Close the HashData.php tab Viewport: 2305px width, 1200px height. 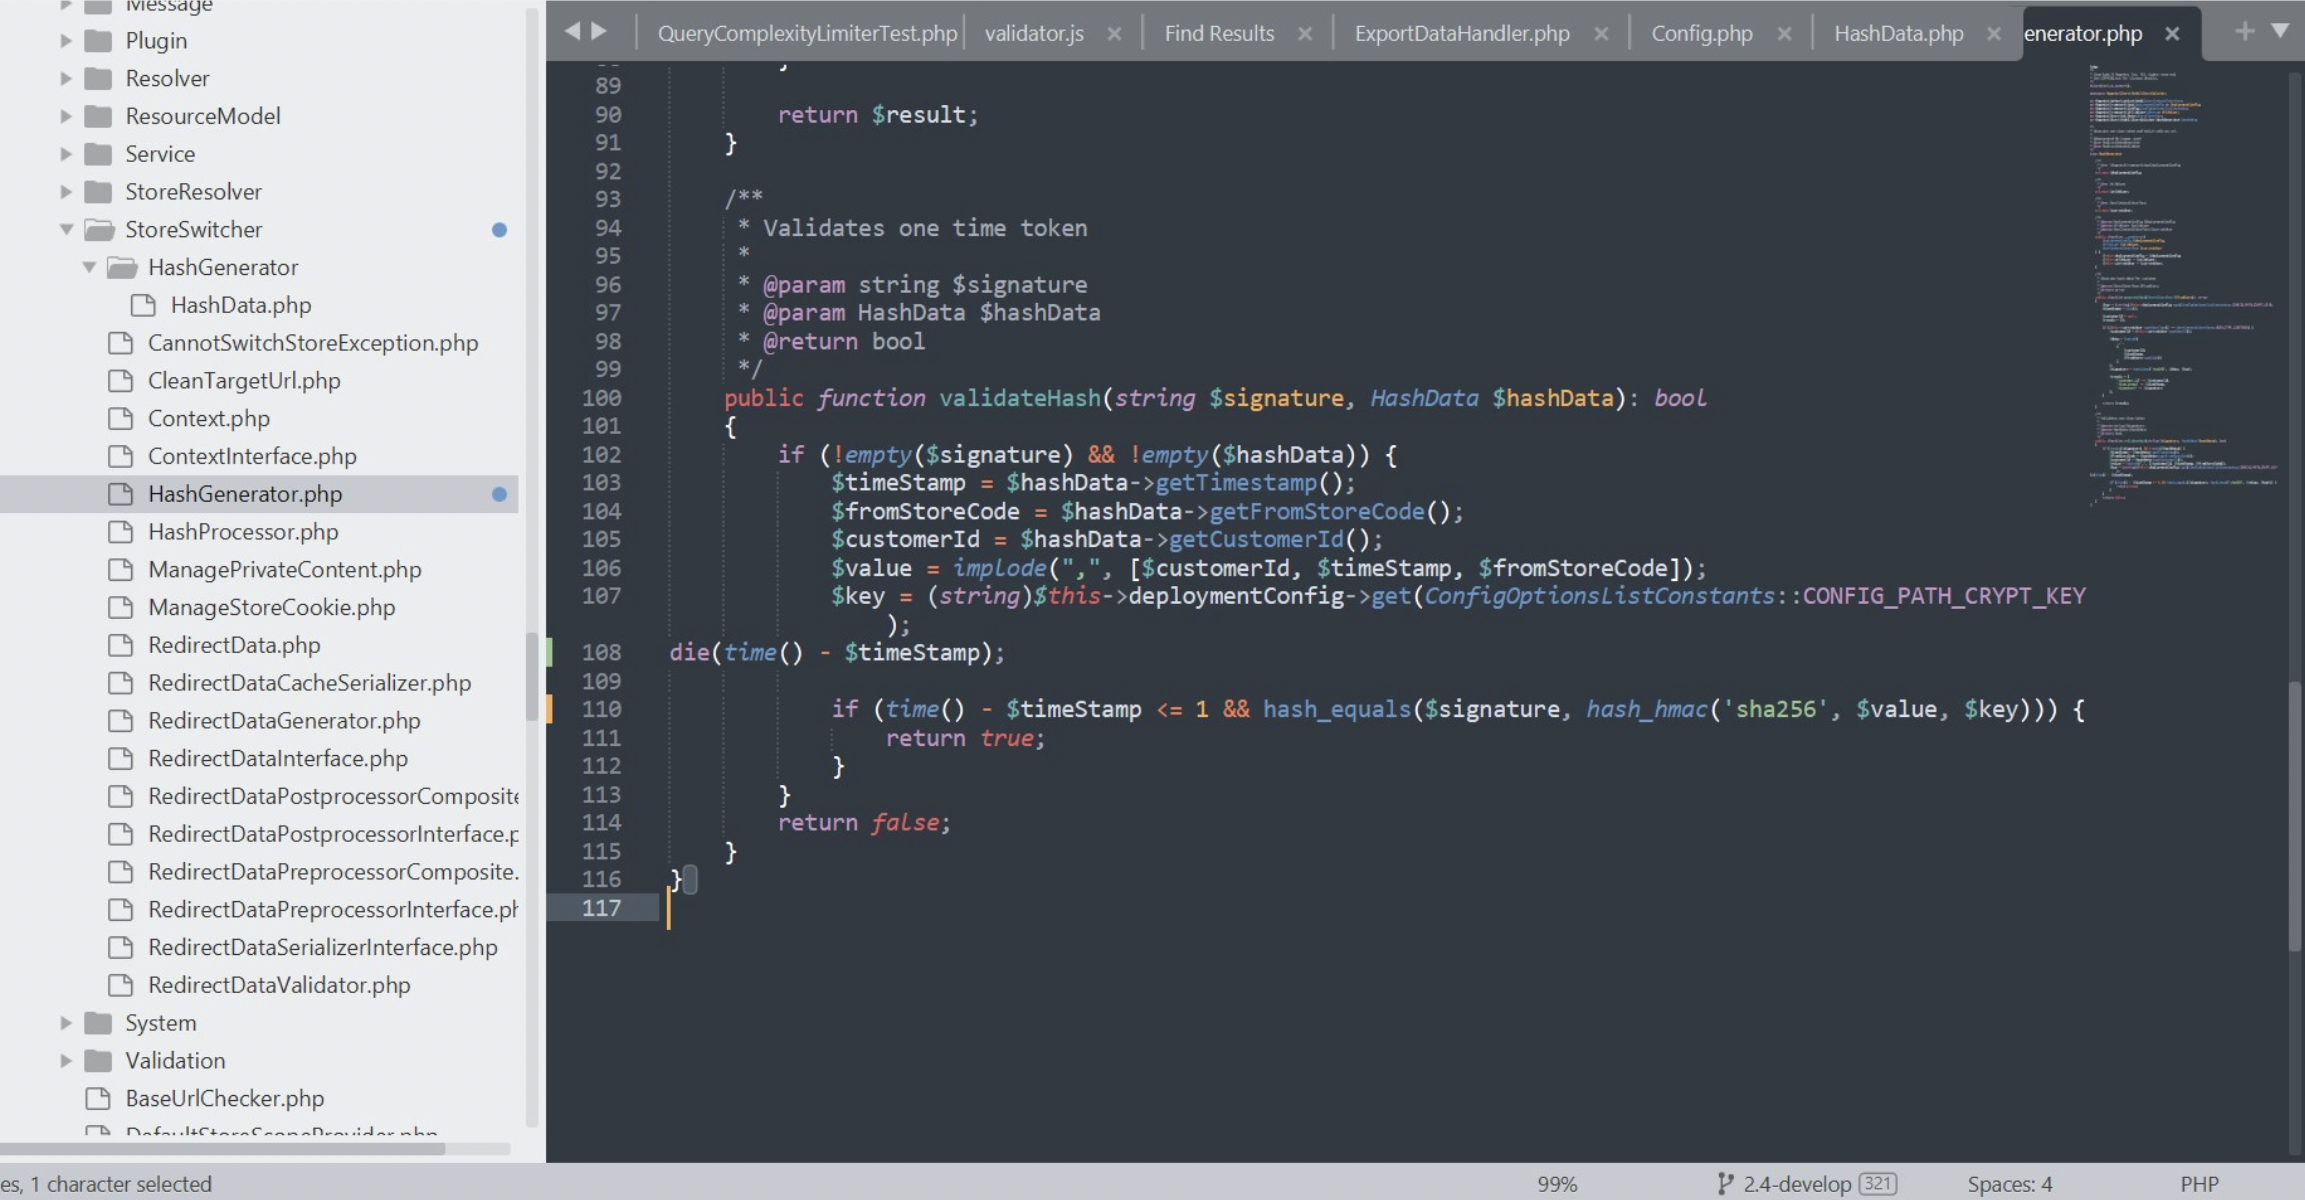click(1994, 33)
